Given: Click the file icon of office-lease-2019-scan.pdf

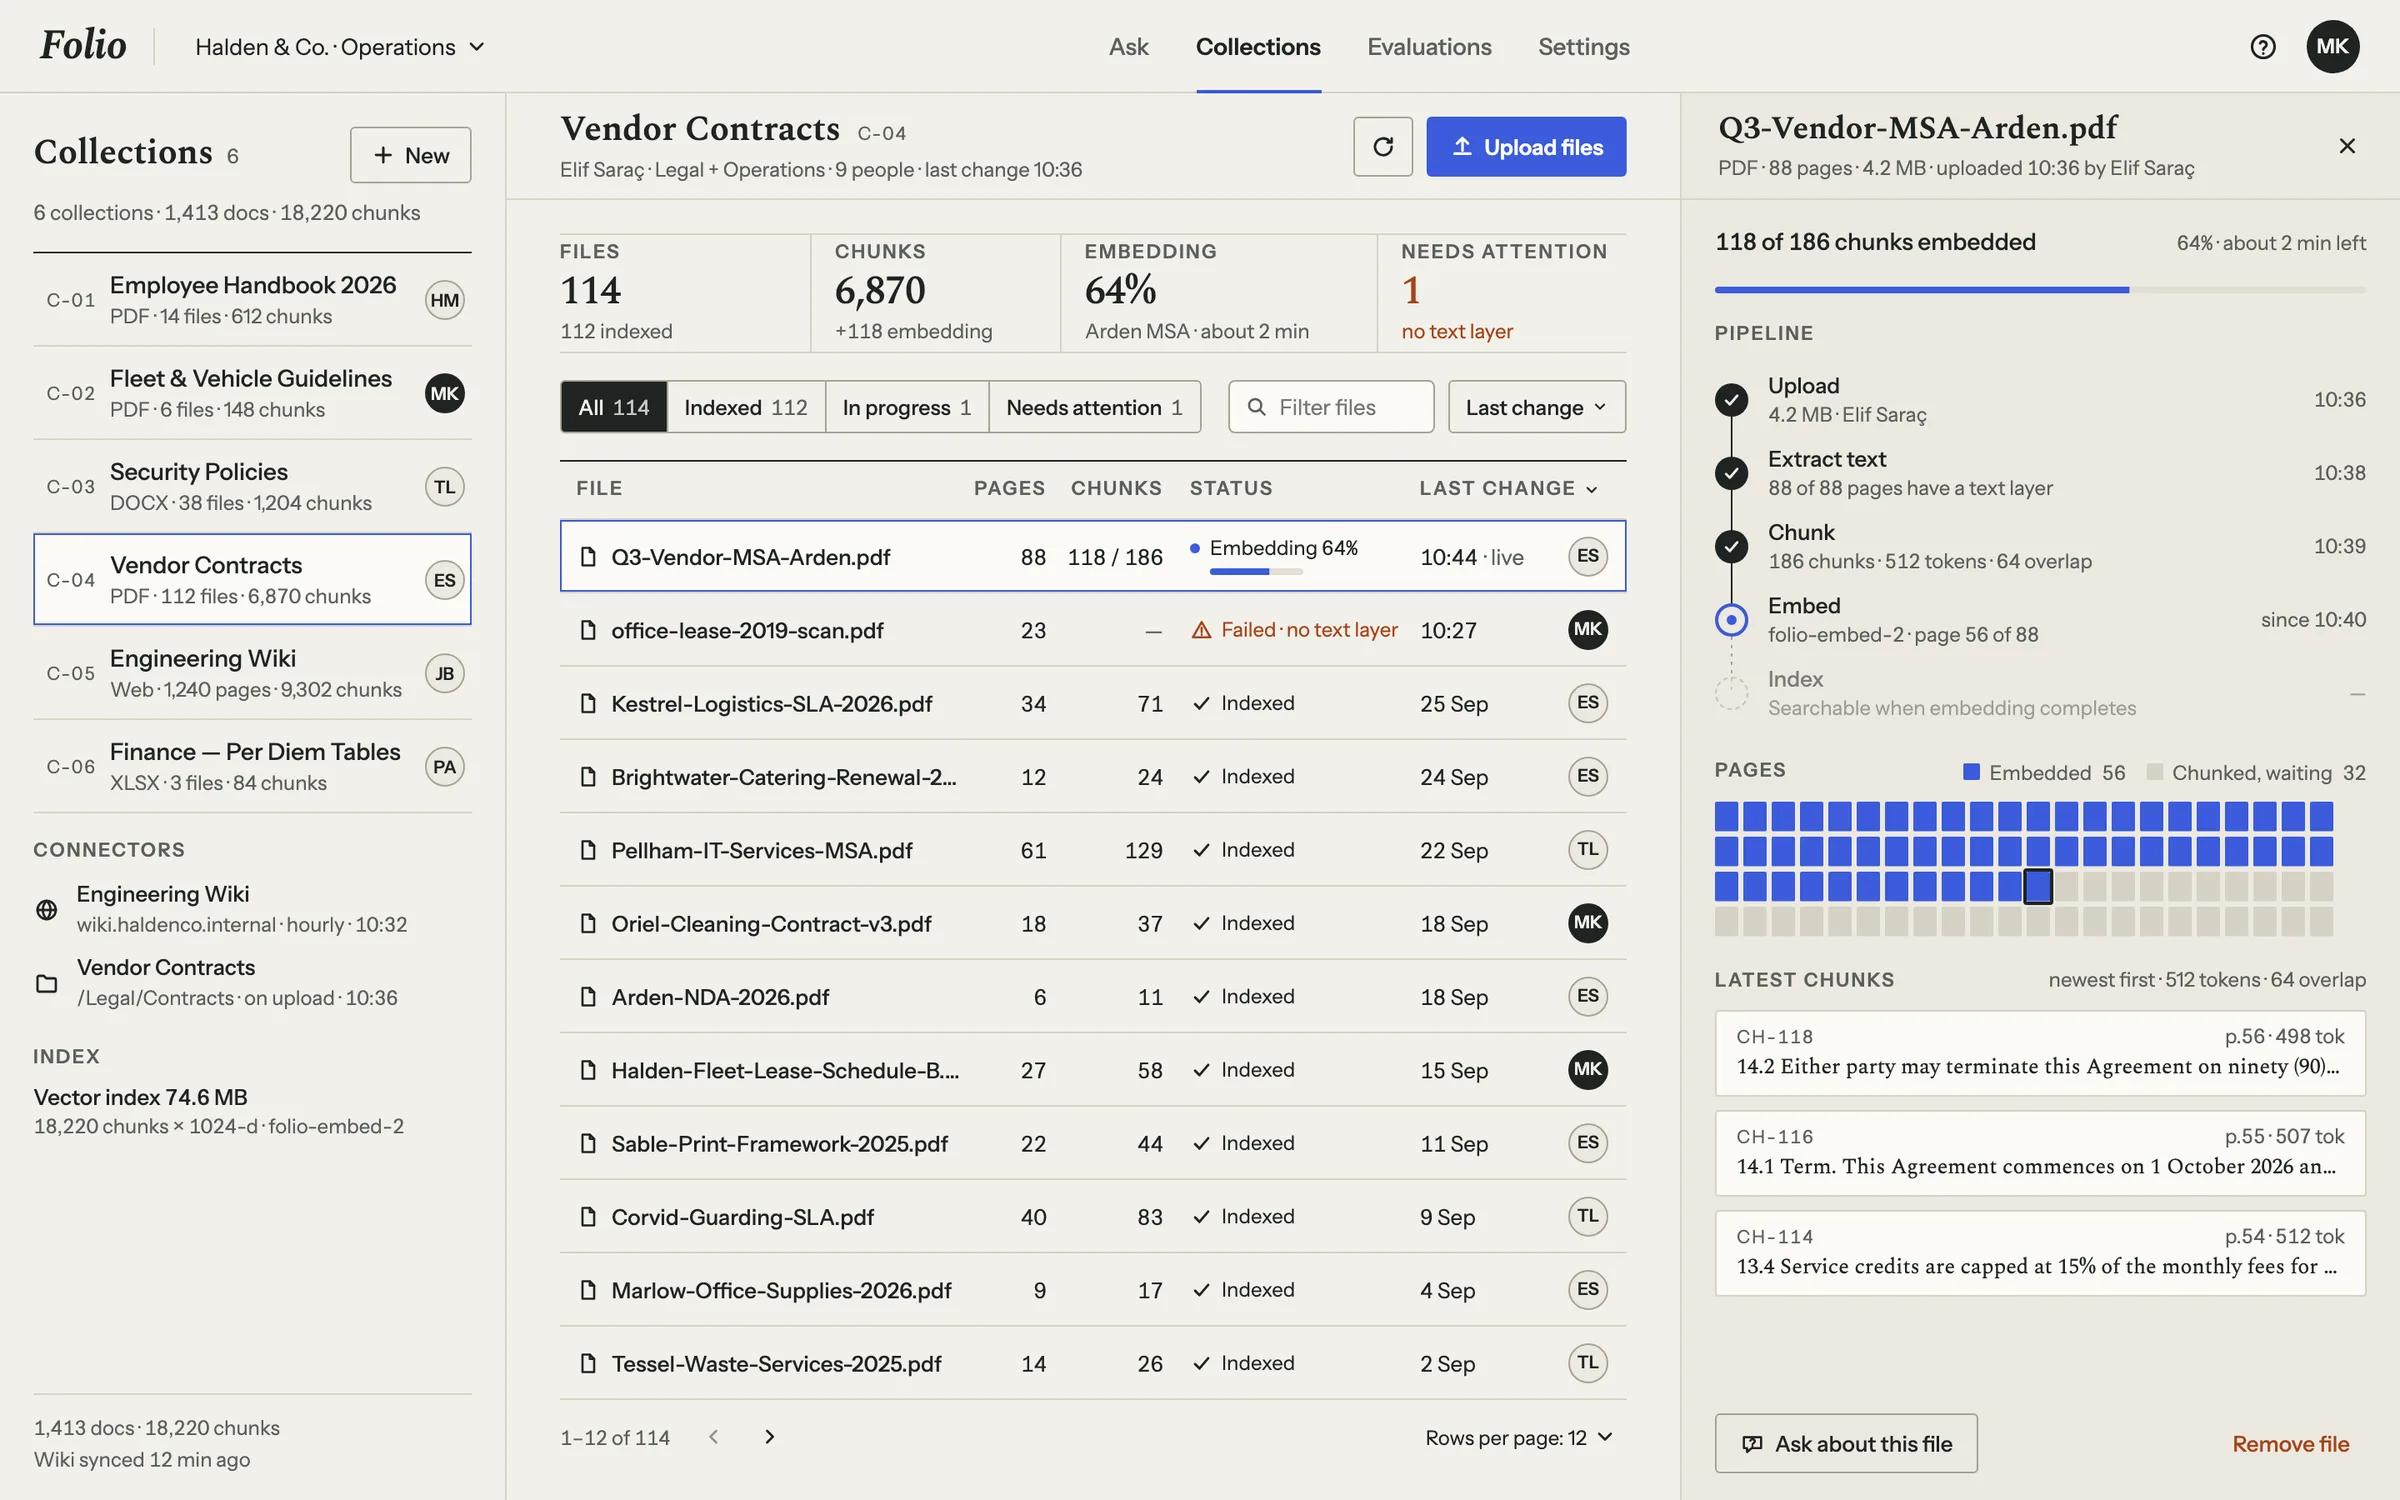Looking at the screenshot, I should (588, 630).
